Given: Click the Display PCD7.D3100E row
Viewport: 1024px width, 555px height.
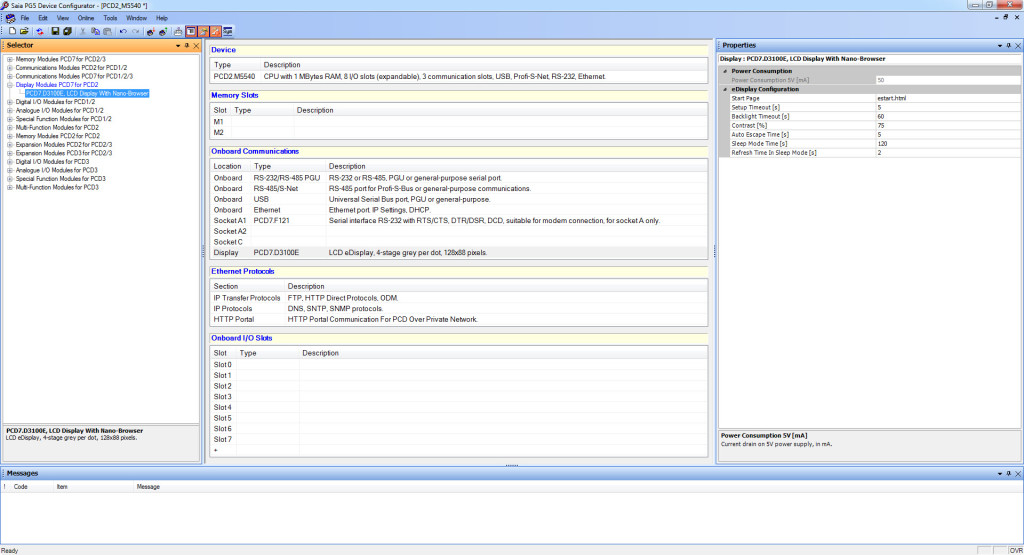Looking at the screenshot, I should pos(458,253).
